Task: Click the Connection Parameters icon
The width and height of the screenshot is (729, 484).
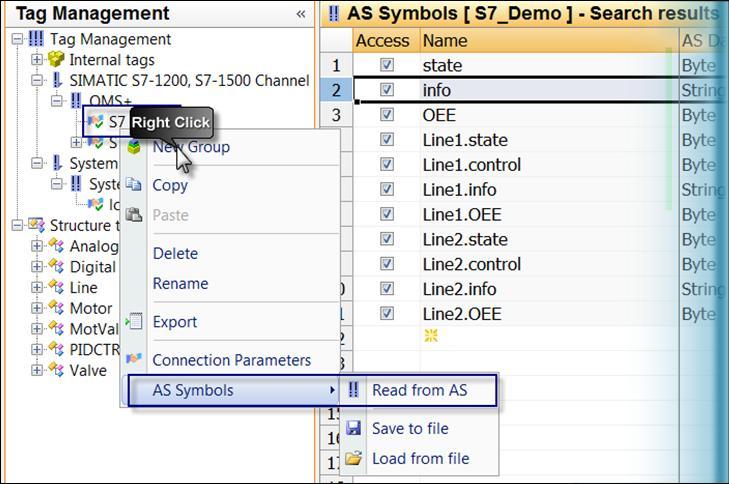Action: pyautogui.click(x=134, y=359)
